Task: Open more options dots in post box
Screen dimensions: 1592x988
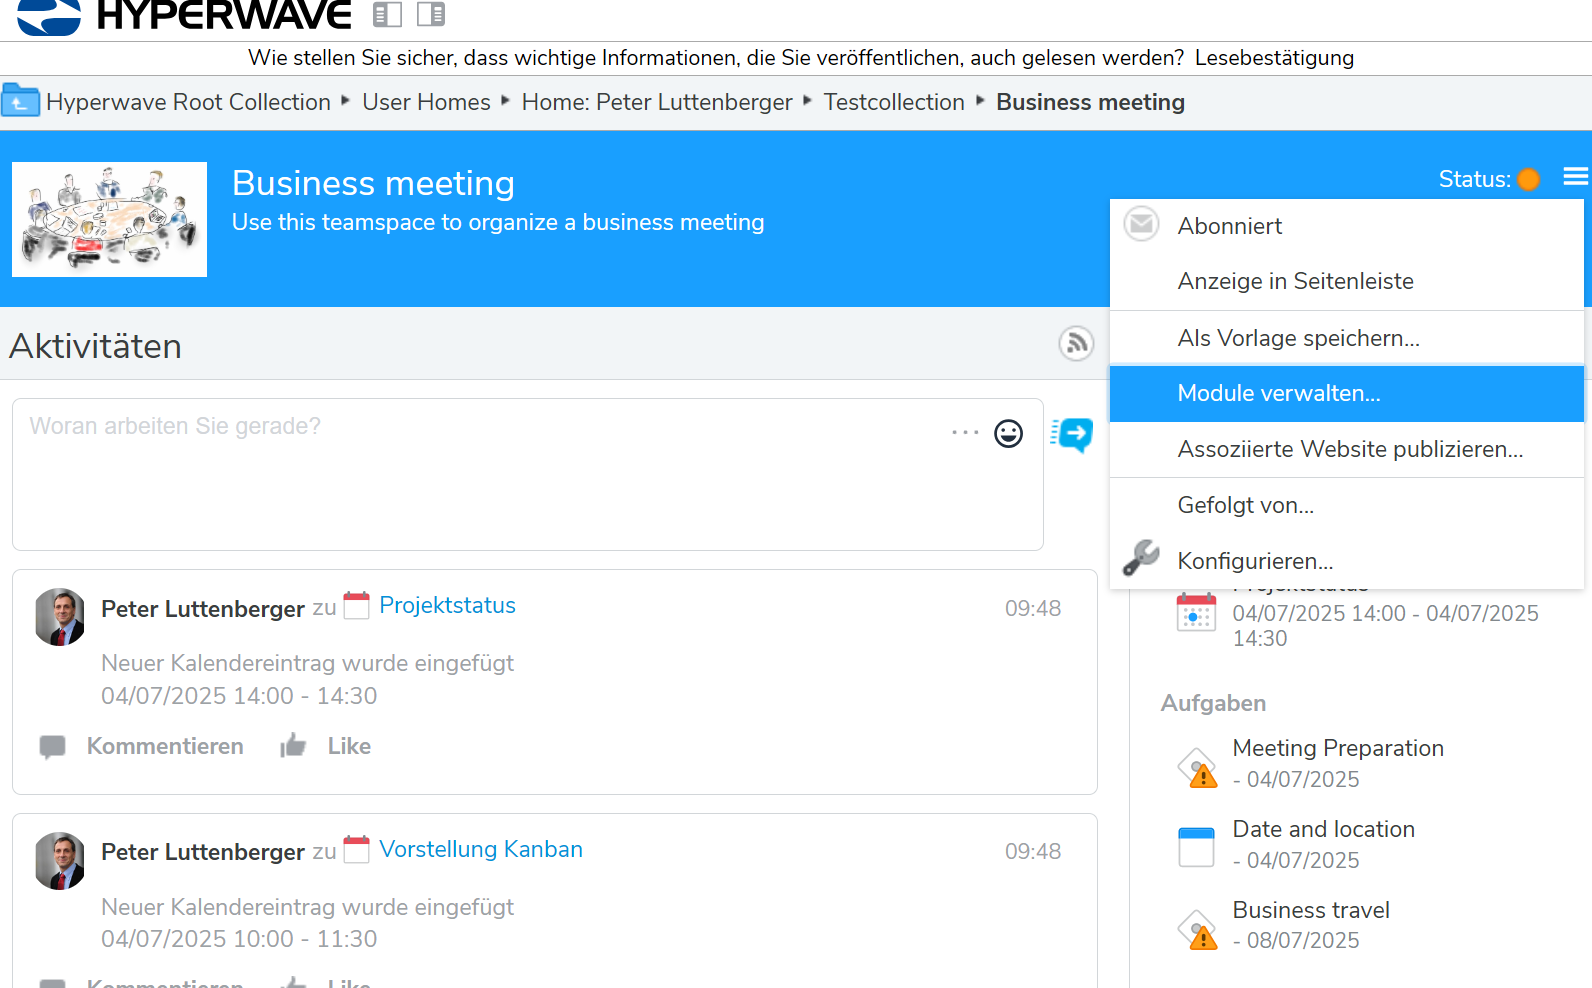Action: tap(965, 432)
